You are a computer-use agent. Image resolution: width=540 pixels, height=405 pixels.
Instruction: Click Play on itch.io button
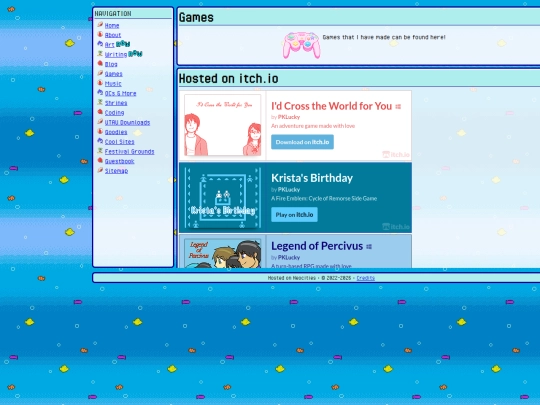point(294,215)
